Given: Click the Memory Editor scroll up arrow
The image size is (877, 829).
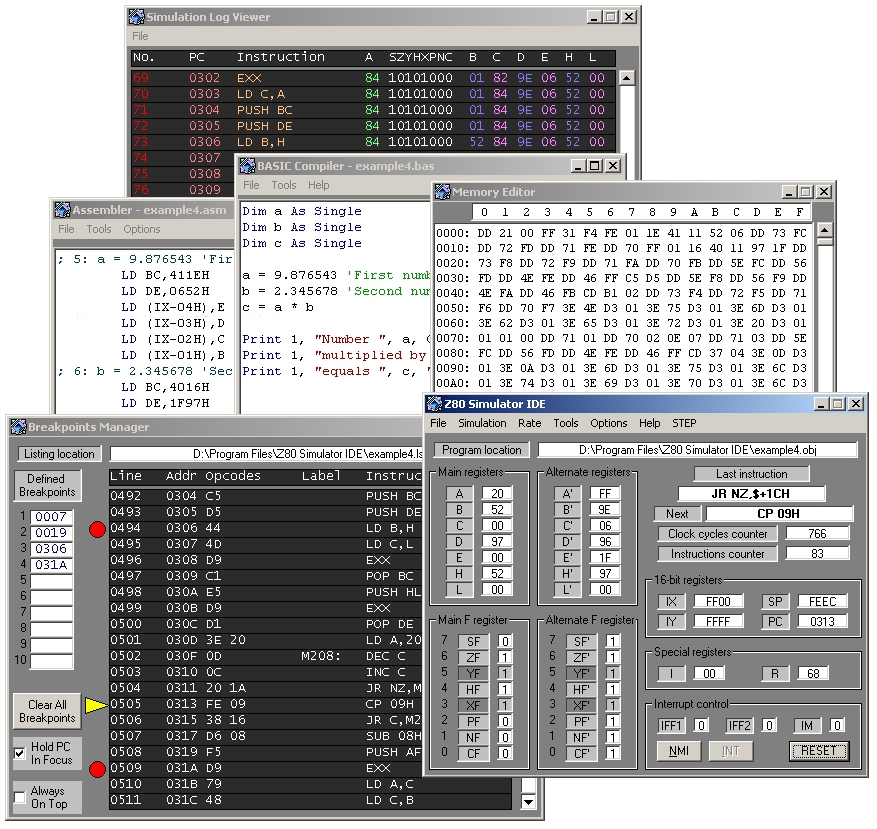Looking at the screenshot, I should (825, 230).
